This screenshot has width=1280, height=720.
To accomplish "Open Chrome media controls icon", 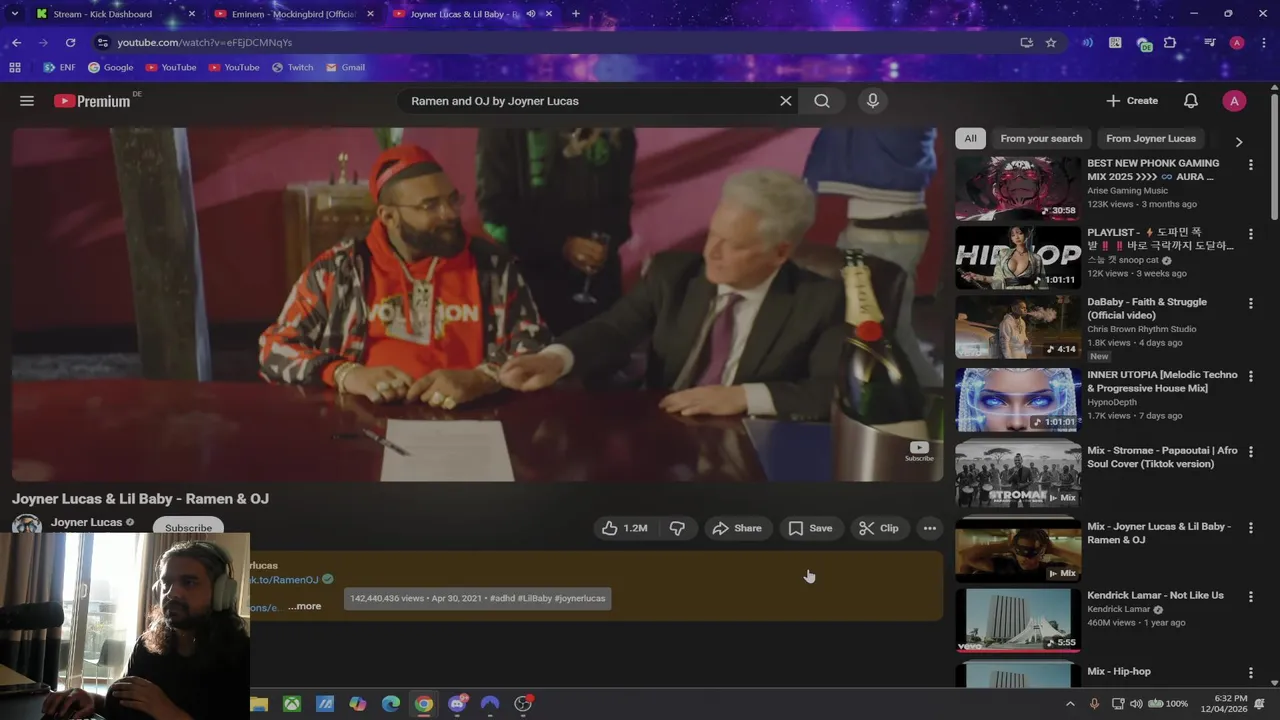I will pos(1209,43).
